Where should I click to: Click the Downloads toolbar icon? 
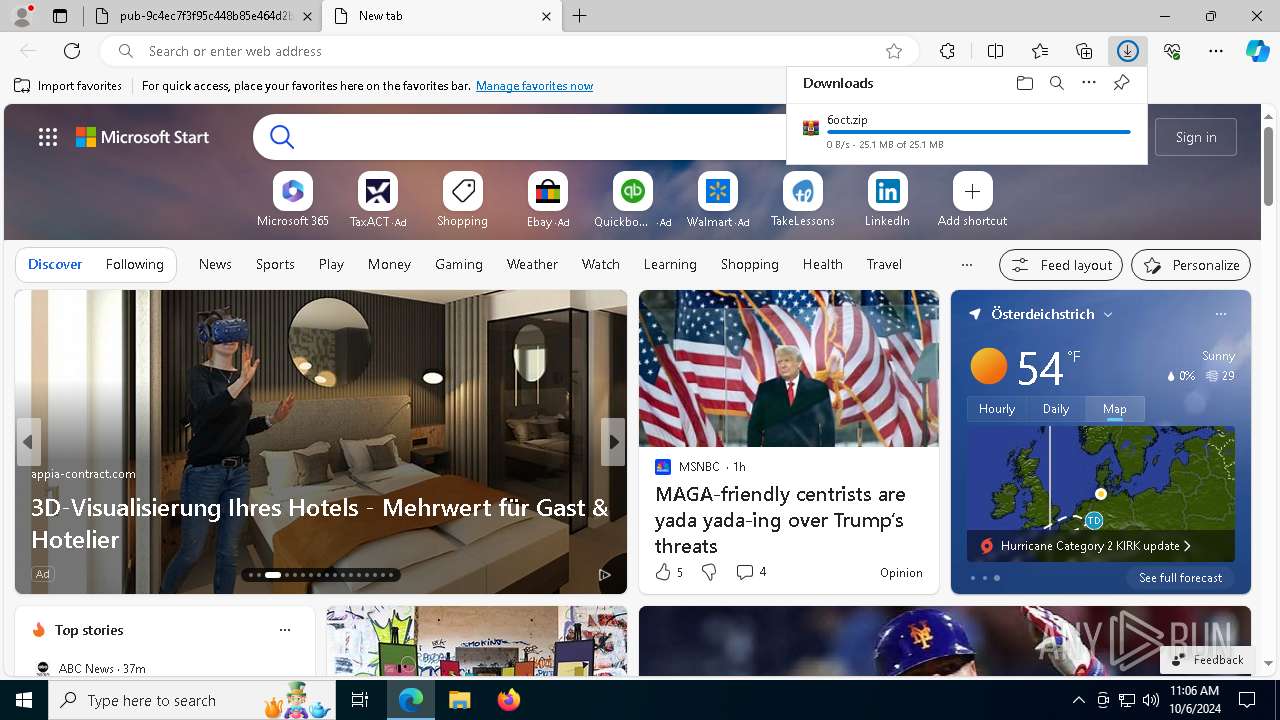point(1127,51)
